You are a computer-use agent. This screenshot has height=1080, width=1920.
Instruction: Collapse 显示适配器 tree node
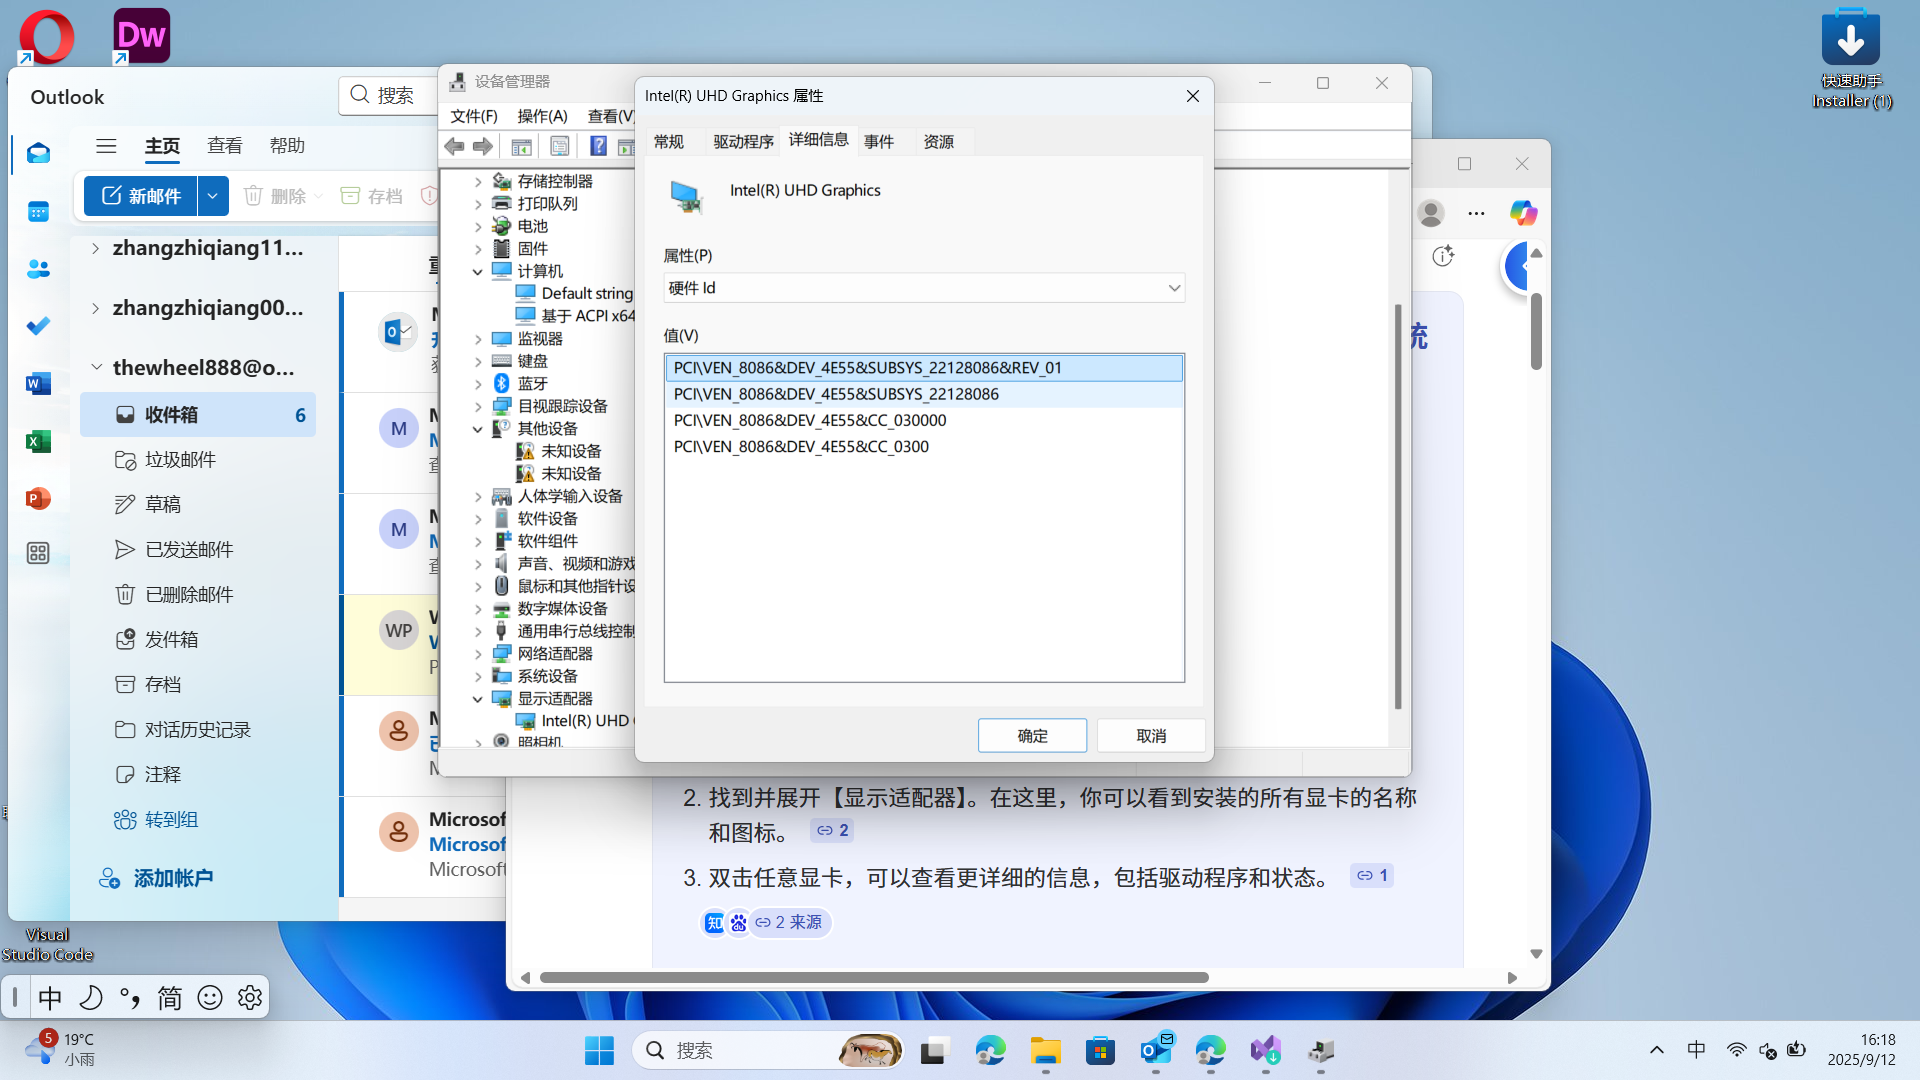[x=478, y=699]
